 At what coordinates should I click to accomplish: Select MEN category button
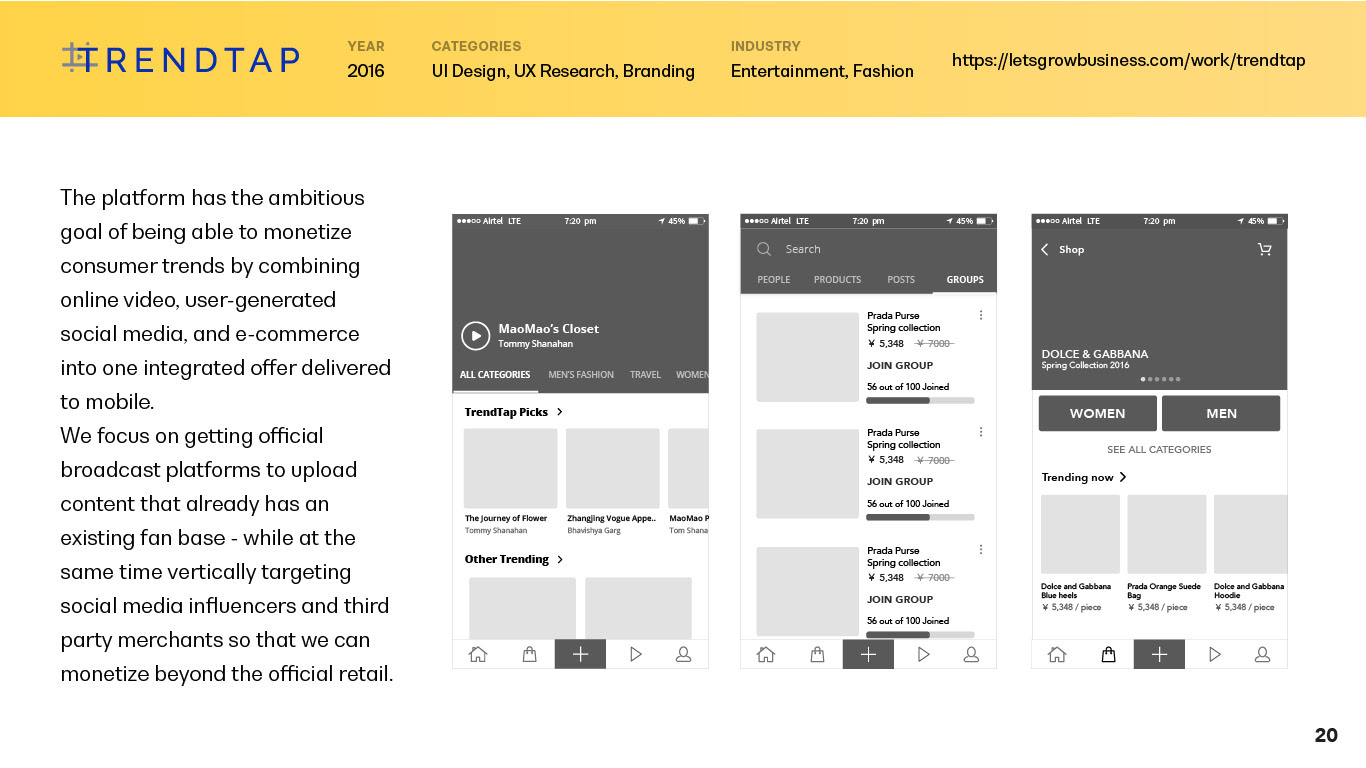click(1221, 413)
